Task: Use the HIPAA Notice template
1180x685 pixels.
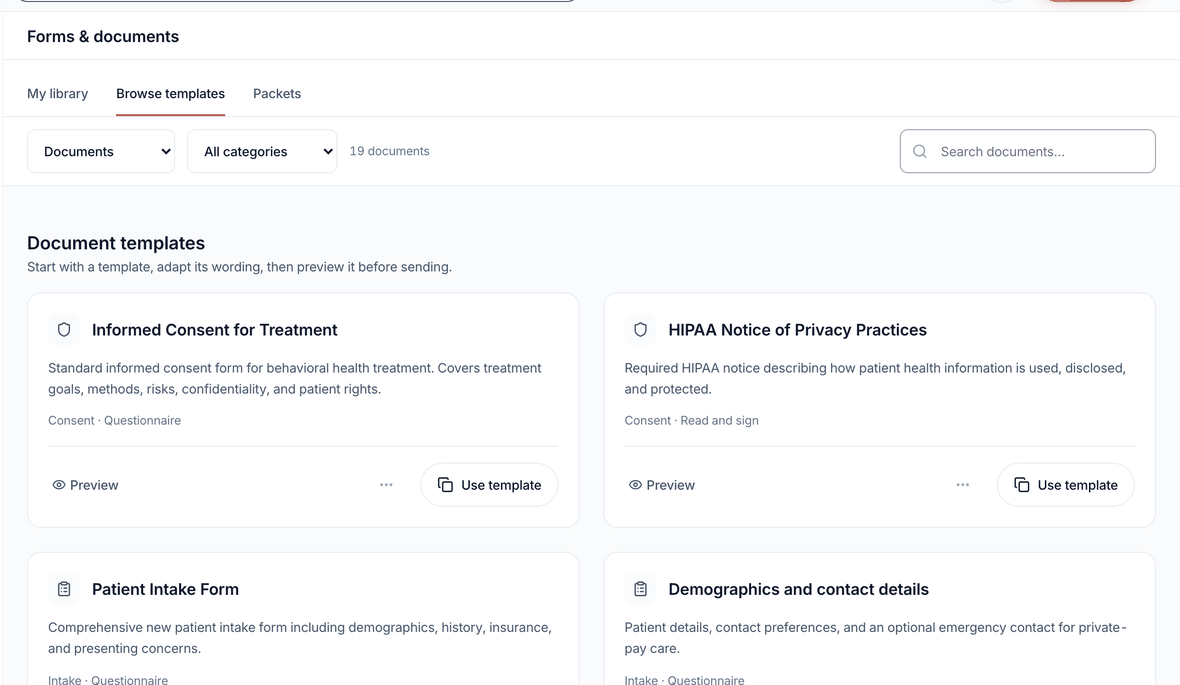Action: click(x=1066, y=485)
